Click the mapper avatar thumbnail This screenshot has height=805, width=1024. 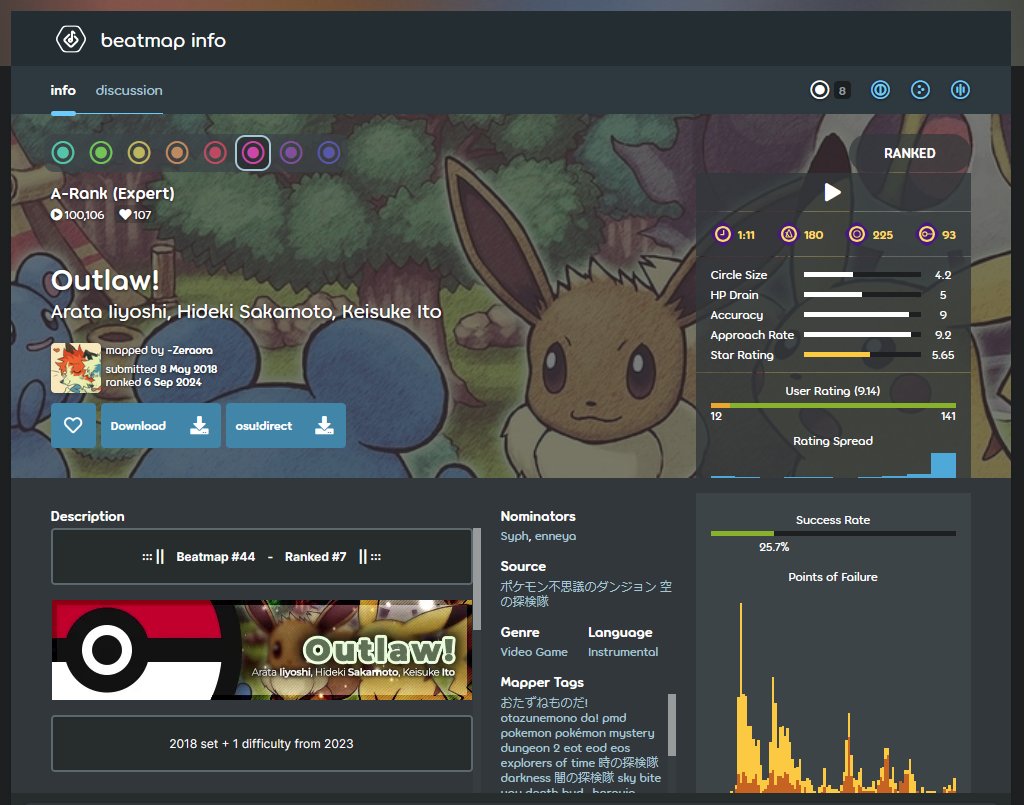pyautogui.click(x=76, y=368)
